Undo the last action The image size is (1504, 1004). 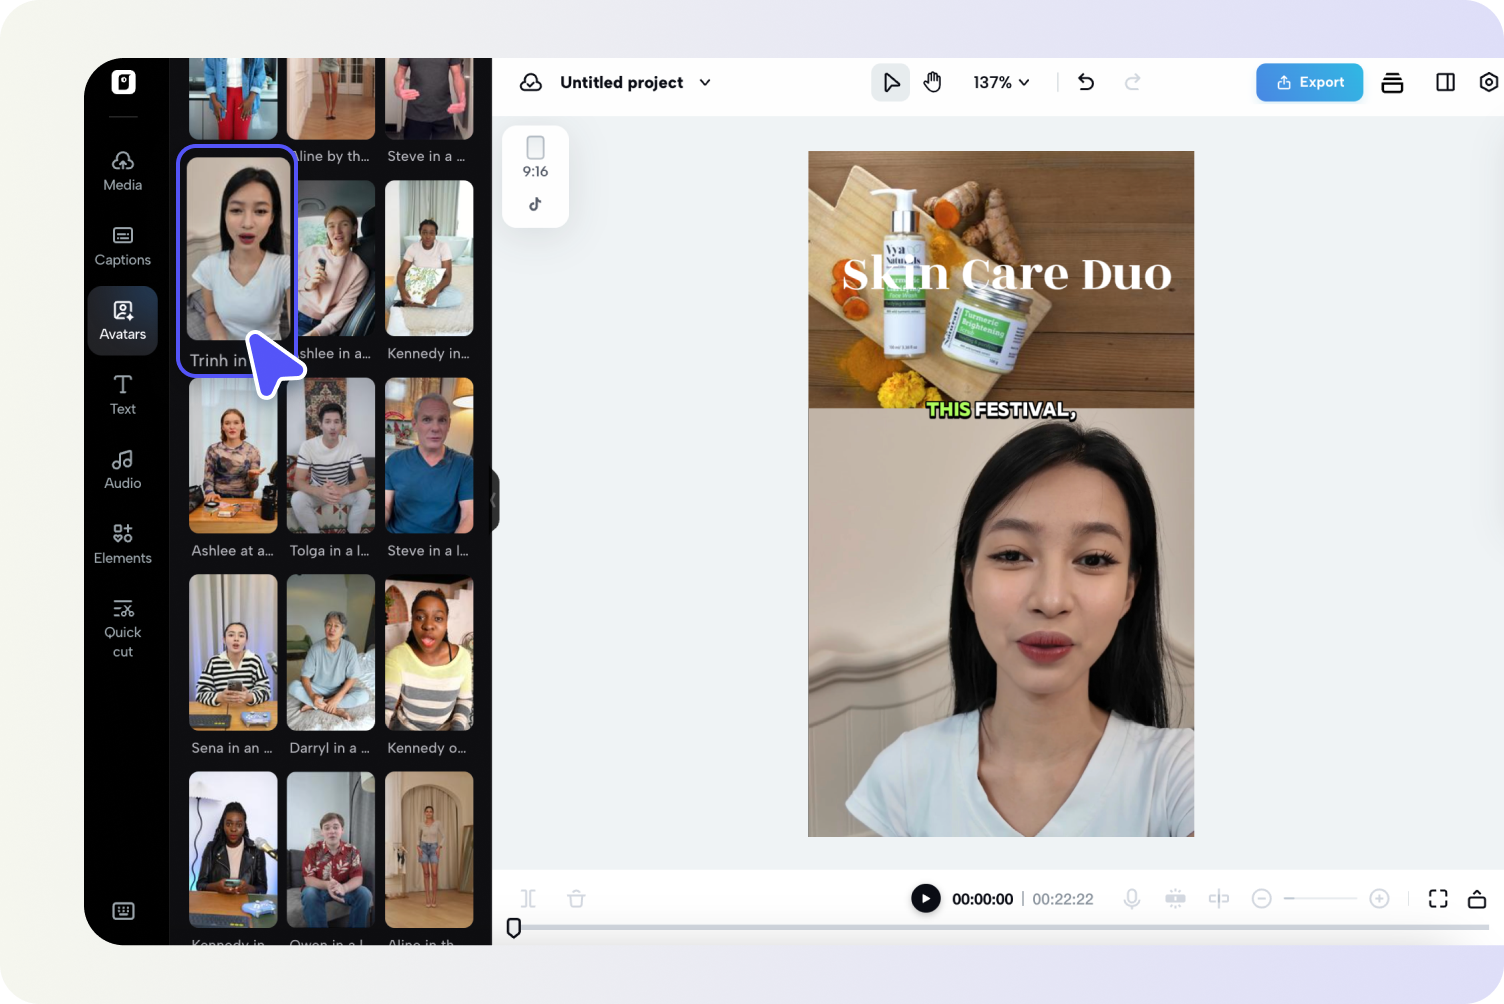[x=1086, y=82]
